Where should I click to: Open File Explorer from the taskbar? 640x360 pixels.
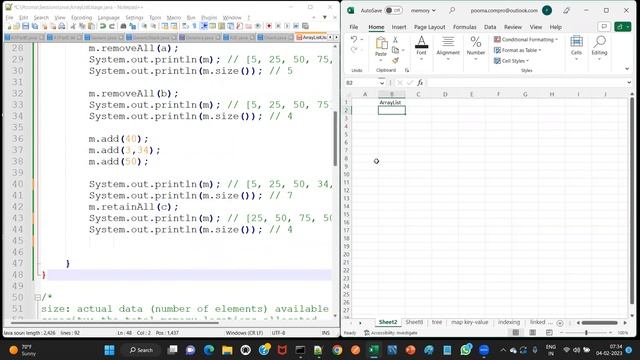pyautogui.click(x=227, y=350)
